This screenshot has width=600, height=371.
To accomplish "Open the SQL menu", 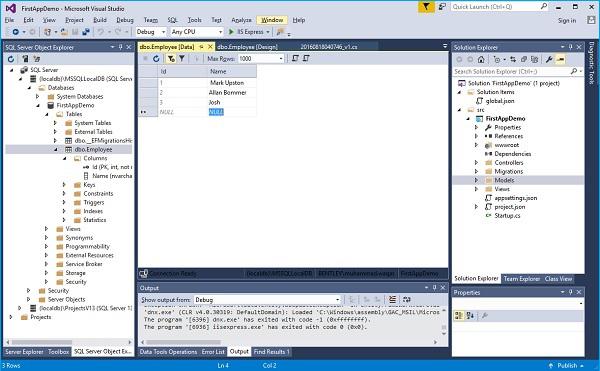I will (x=172, y=20).
